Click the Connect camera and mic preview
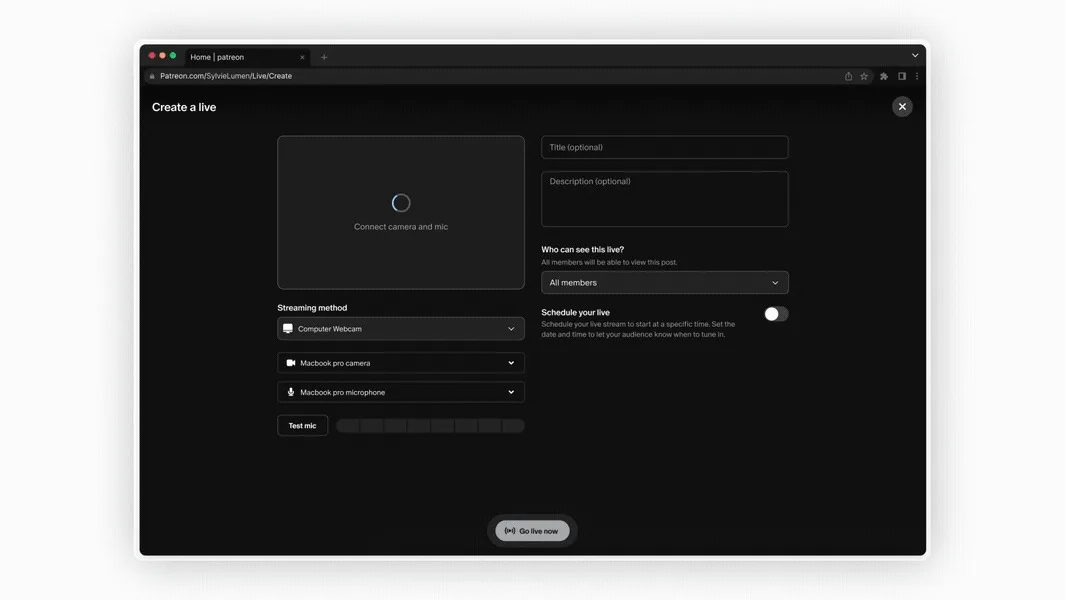The image size is (1066, 600). 400,213
